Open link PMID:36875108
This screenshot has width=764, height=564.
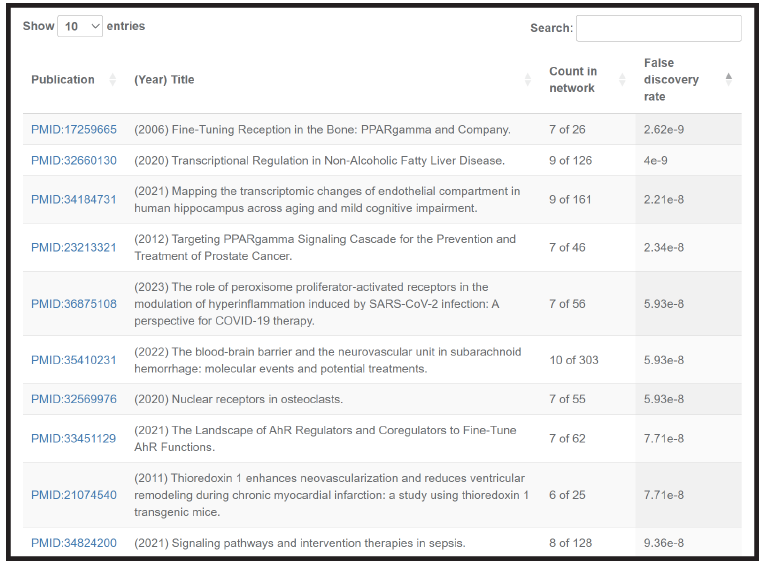(x=74, y=304)
